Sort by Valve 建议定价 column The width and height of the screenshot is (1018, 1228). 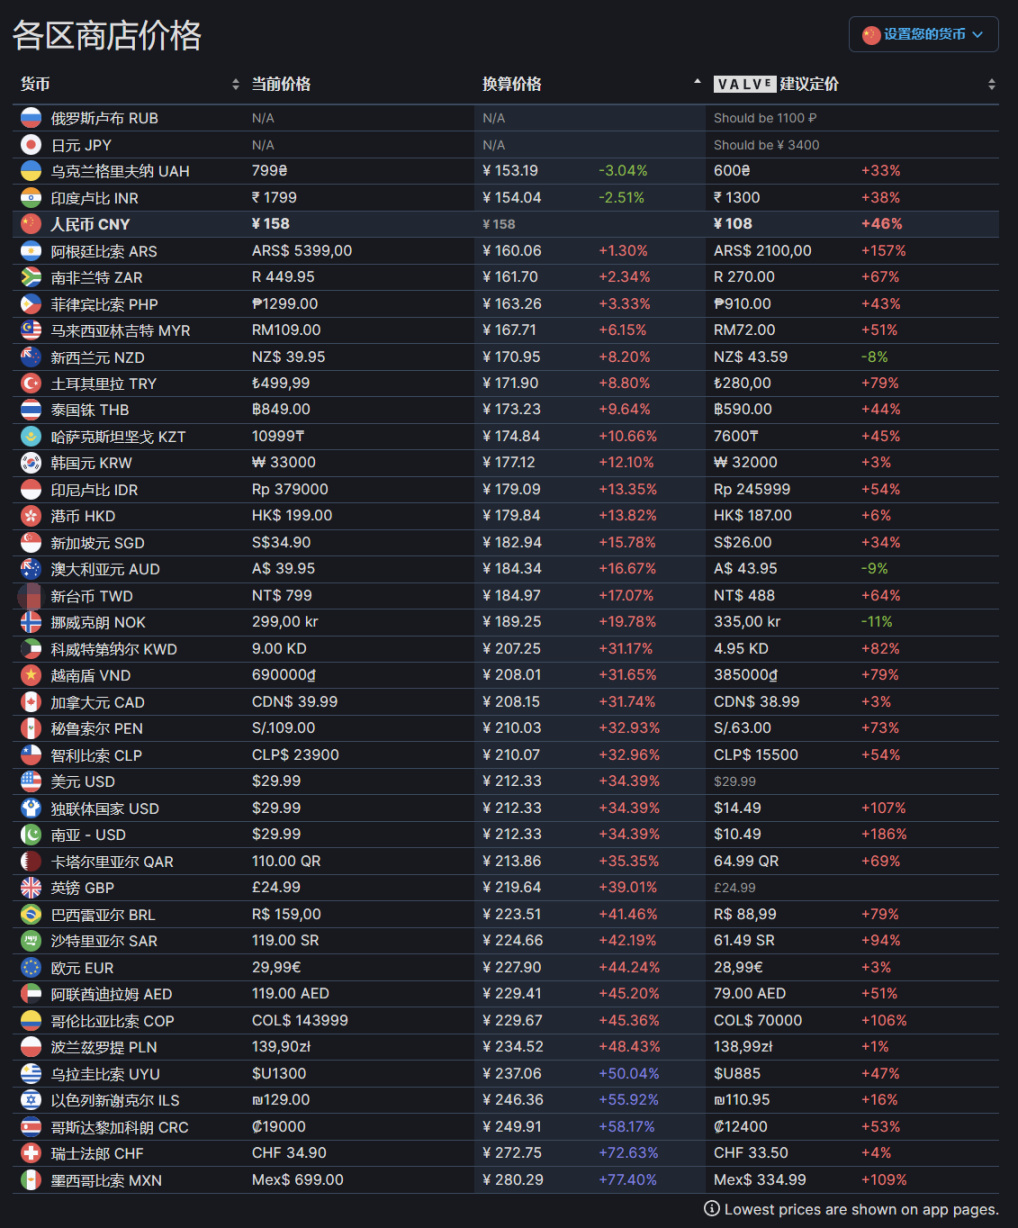[x=808, y=84]
